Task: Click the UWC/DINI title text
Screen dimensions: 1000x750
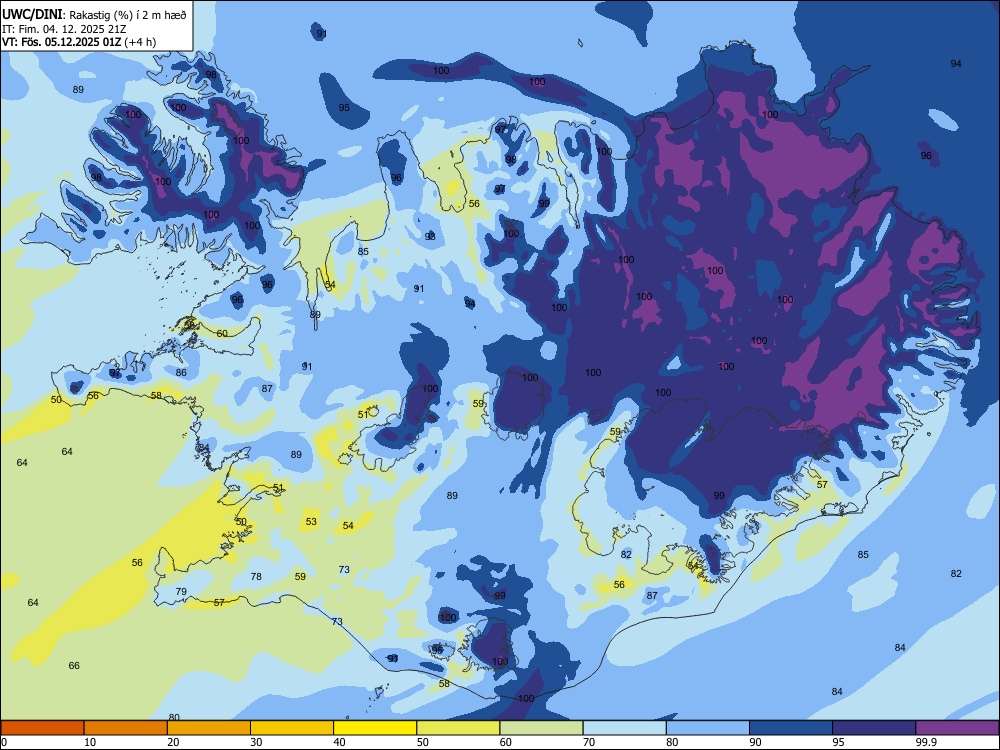Action: point(33,14)
